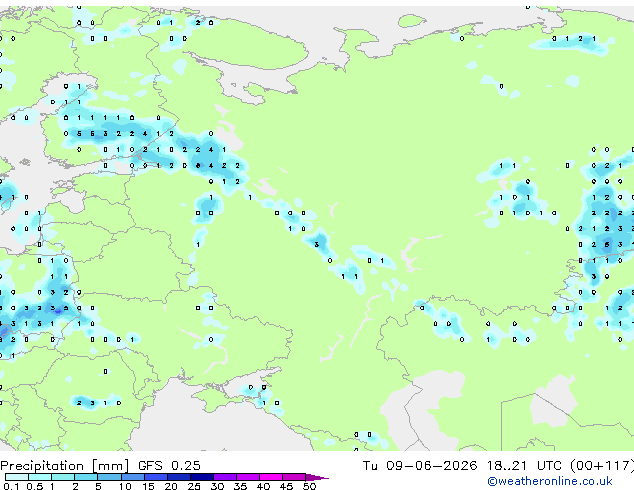This screenshot has height=490, width=634.
Task: Select the legend swatch between 10 and 15
Action: pyautogui.click(x=133, y=477)
